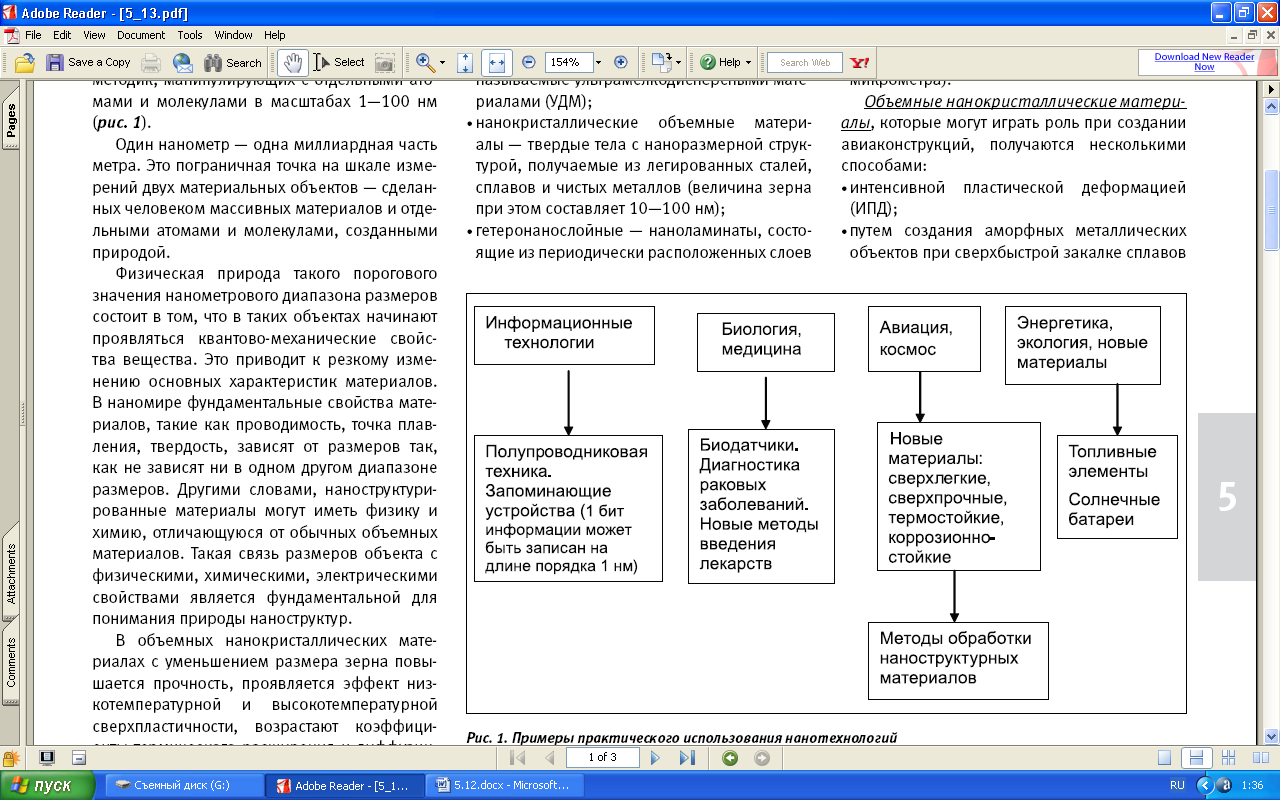
Task: Zoom in with the plus button
Action: point(620,62)
